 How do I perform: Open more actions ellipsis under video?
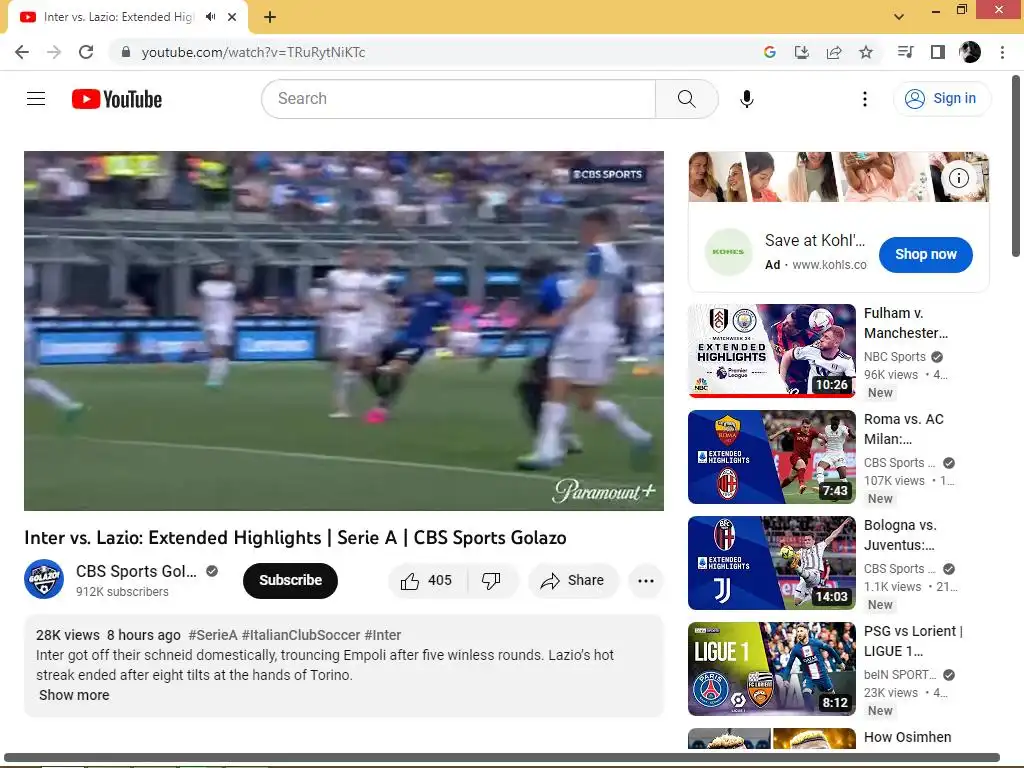pos(646,581)
